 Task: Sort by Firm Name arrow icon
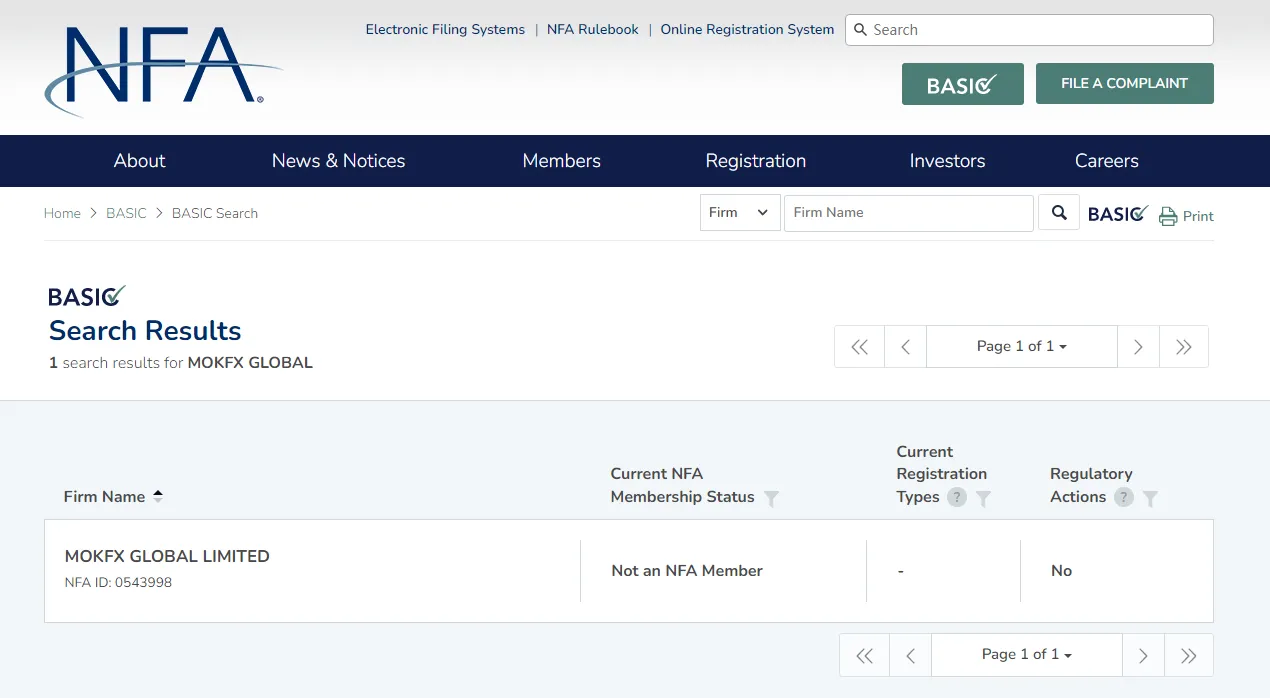[x=157, y=496]
